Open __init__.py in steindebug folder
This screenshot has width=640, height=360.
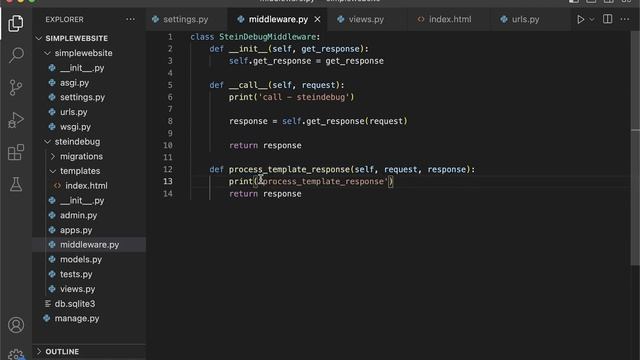82,200
